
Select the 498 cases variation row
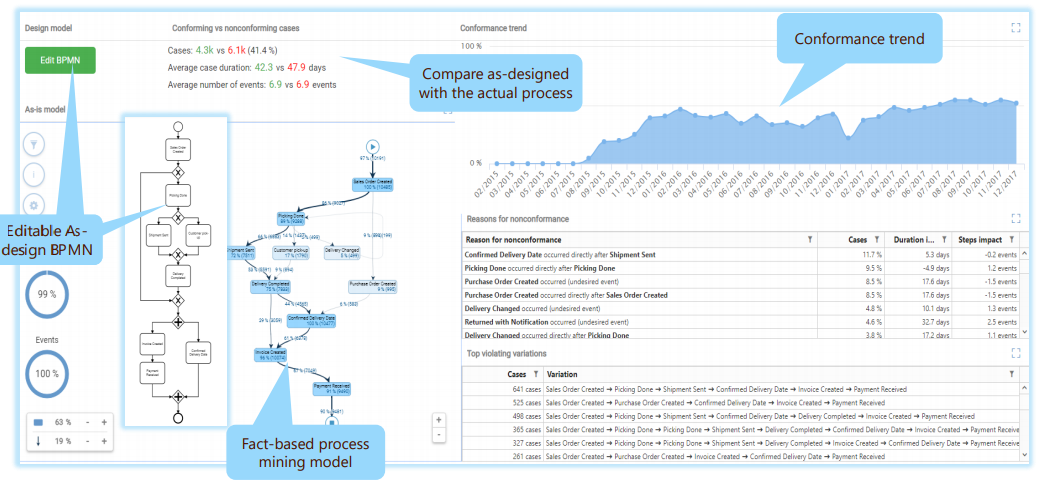[741, 417]
